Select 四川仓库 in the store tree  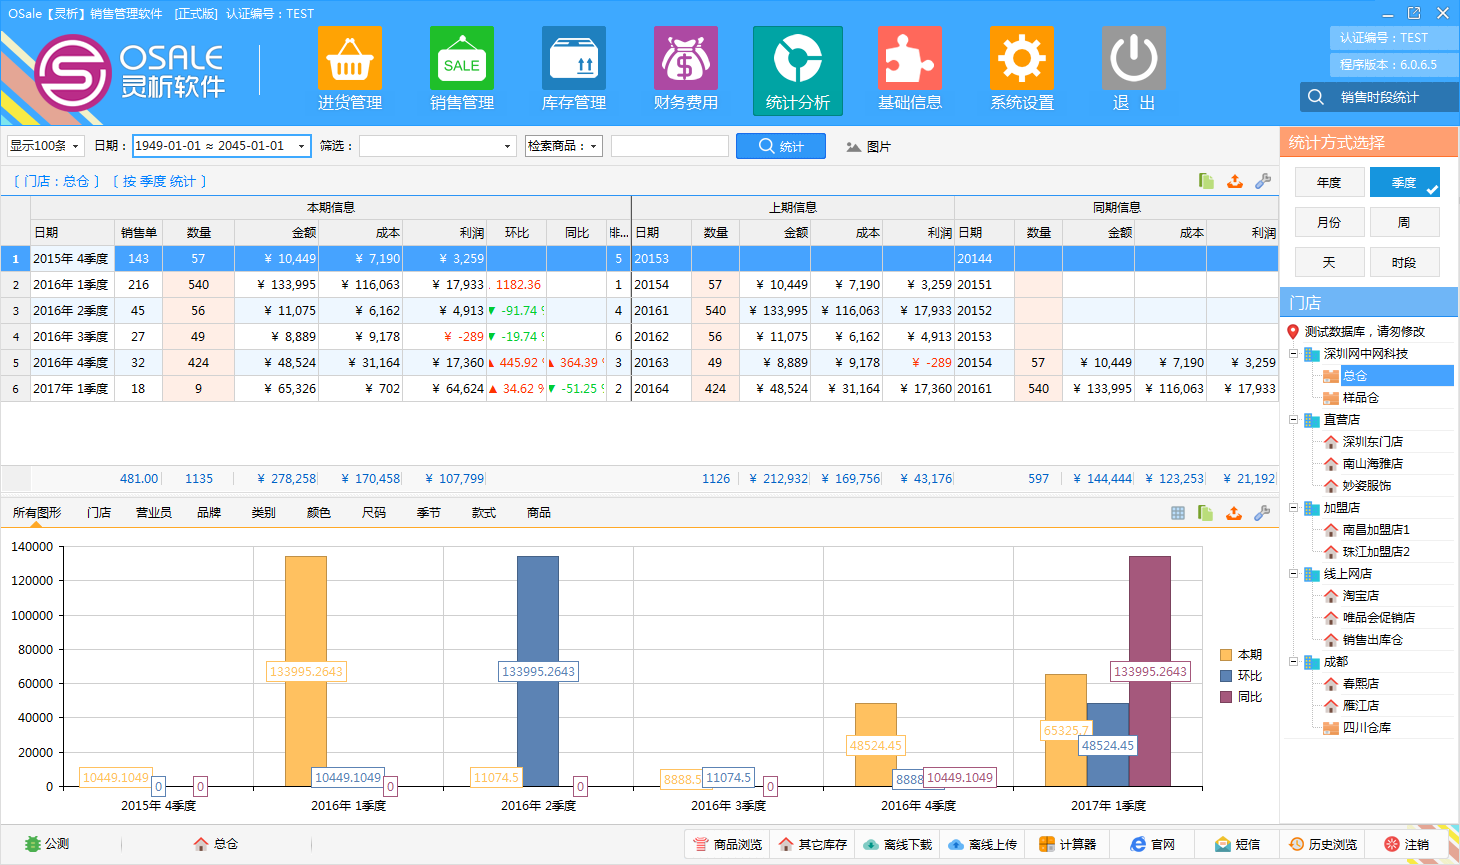(x=1366, y=728)
